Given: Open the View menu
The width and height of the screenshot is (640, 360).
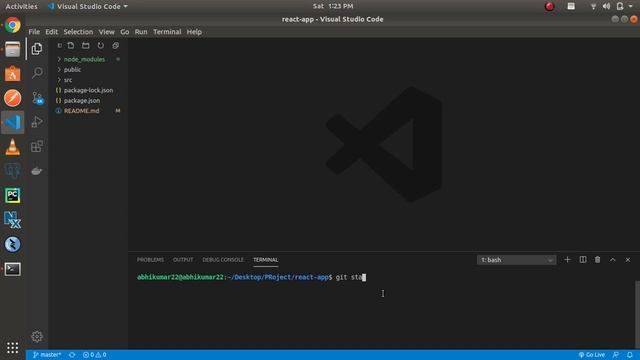Looking at the screenshot, I should pyautogui.click(x=106, y=32).
